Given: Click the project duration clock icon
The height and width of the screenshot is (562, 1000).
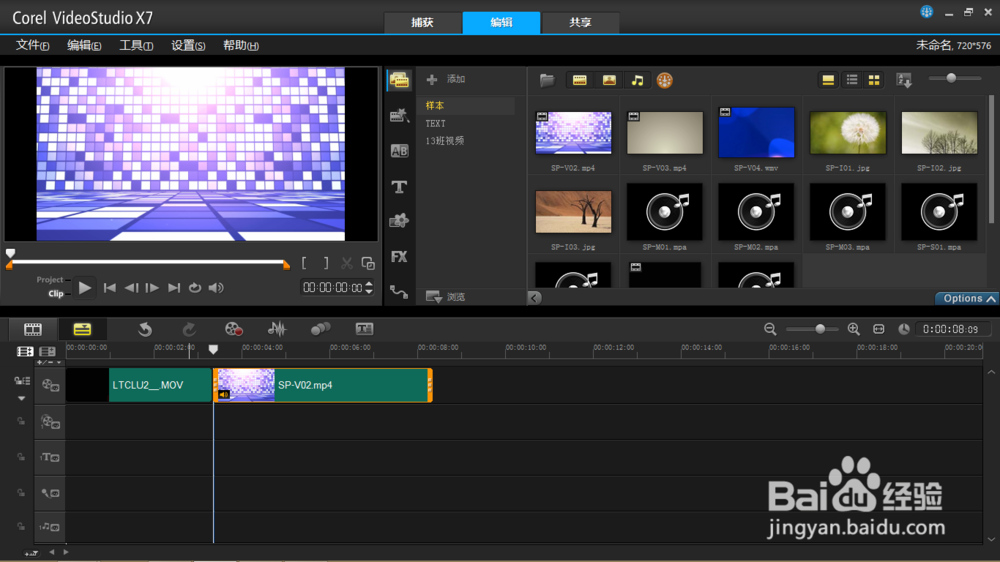Looking at the screenshot, I should (904, 329).
